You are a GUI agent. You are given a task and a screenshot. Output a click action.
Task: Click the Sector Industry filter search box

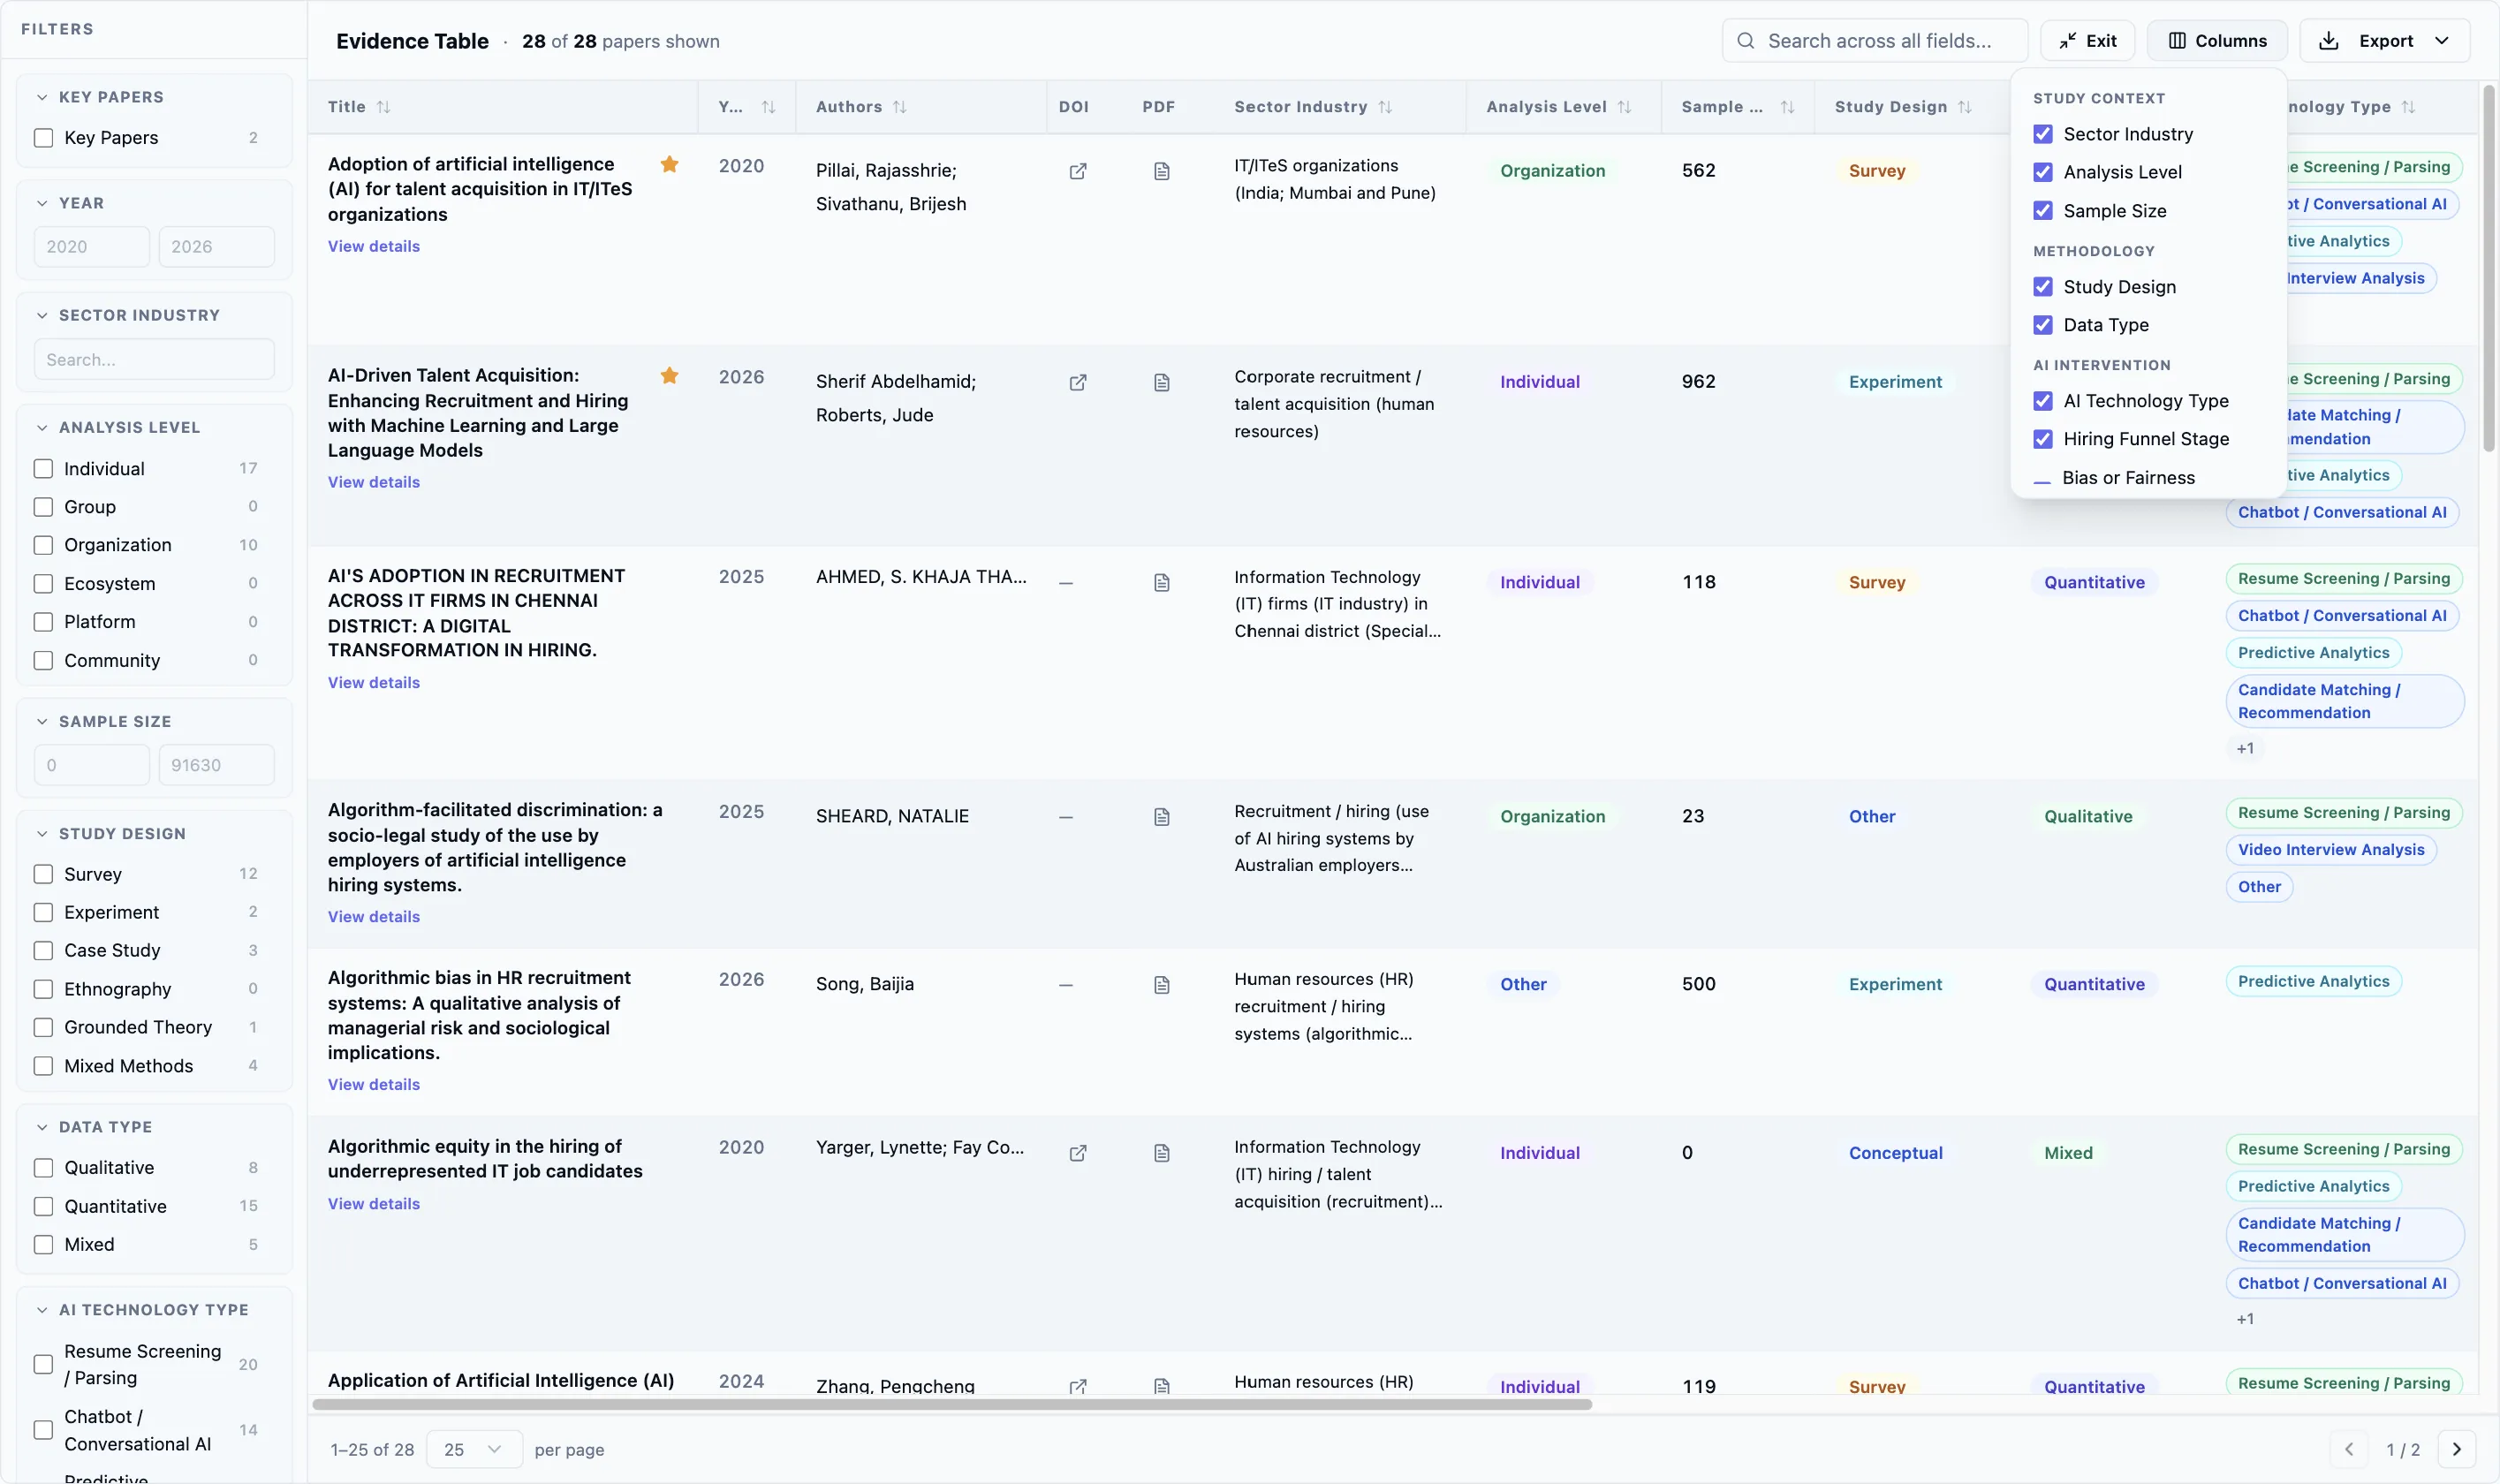pyautogui.click(x=154, y=360)
